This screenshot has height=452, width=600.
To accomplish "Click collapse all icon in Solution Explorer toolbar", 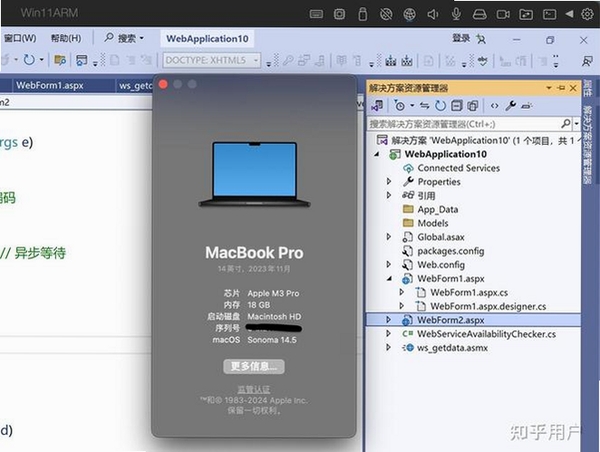I will click(457, 106).
